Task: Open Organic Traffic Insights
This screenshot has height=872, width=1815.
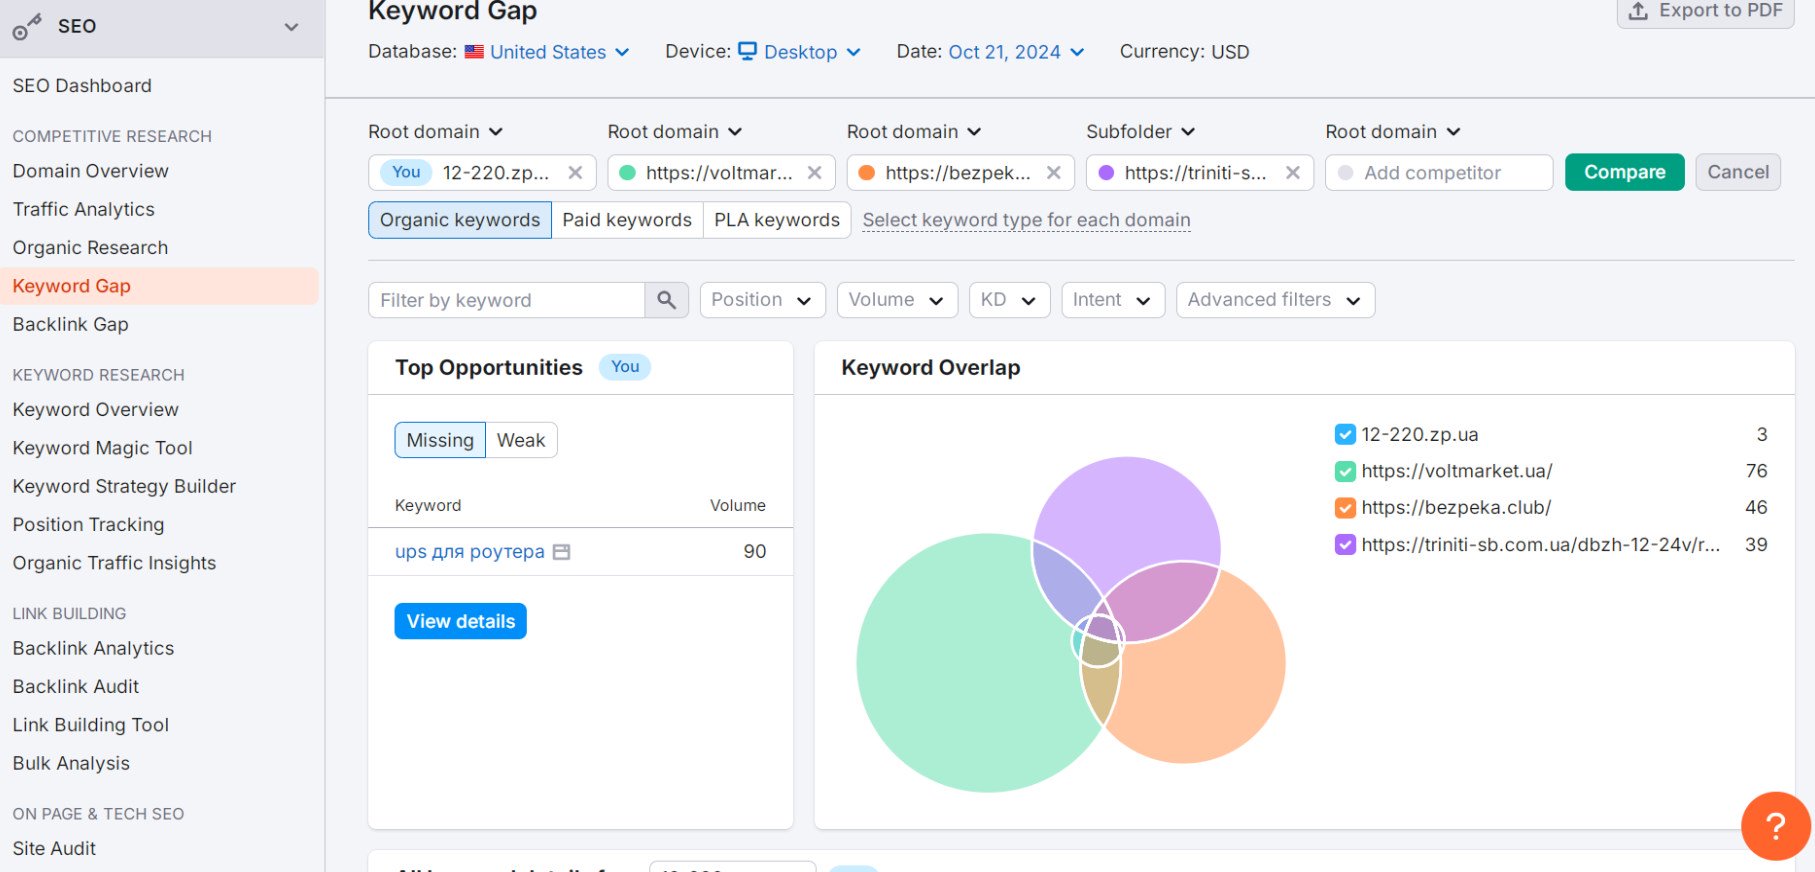Action: (114, 563)
